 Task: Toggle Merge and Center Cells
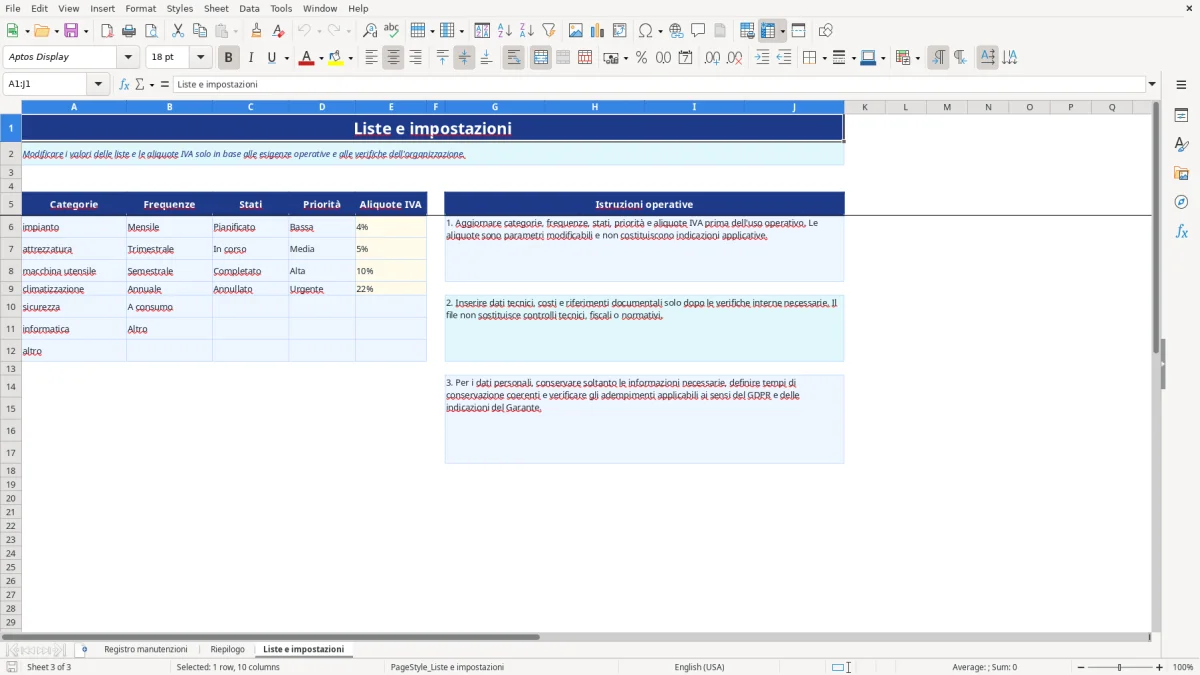coord(540,58)
